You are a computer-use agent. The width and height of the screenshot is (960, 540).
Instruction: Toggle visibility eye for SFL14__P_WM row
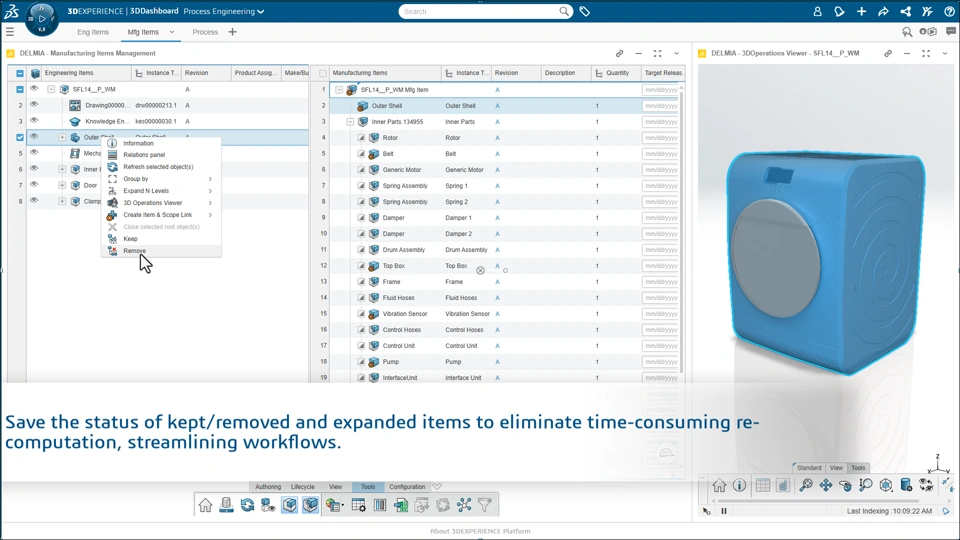click(34, 89)
